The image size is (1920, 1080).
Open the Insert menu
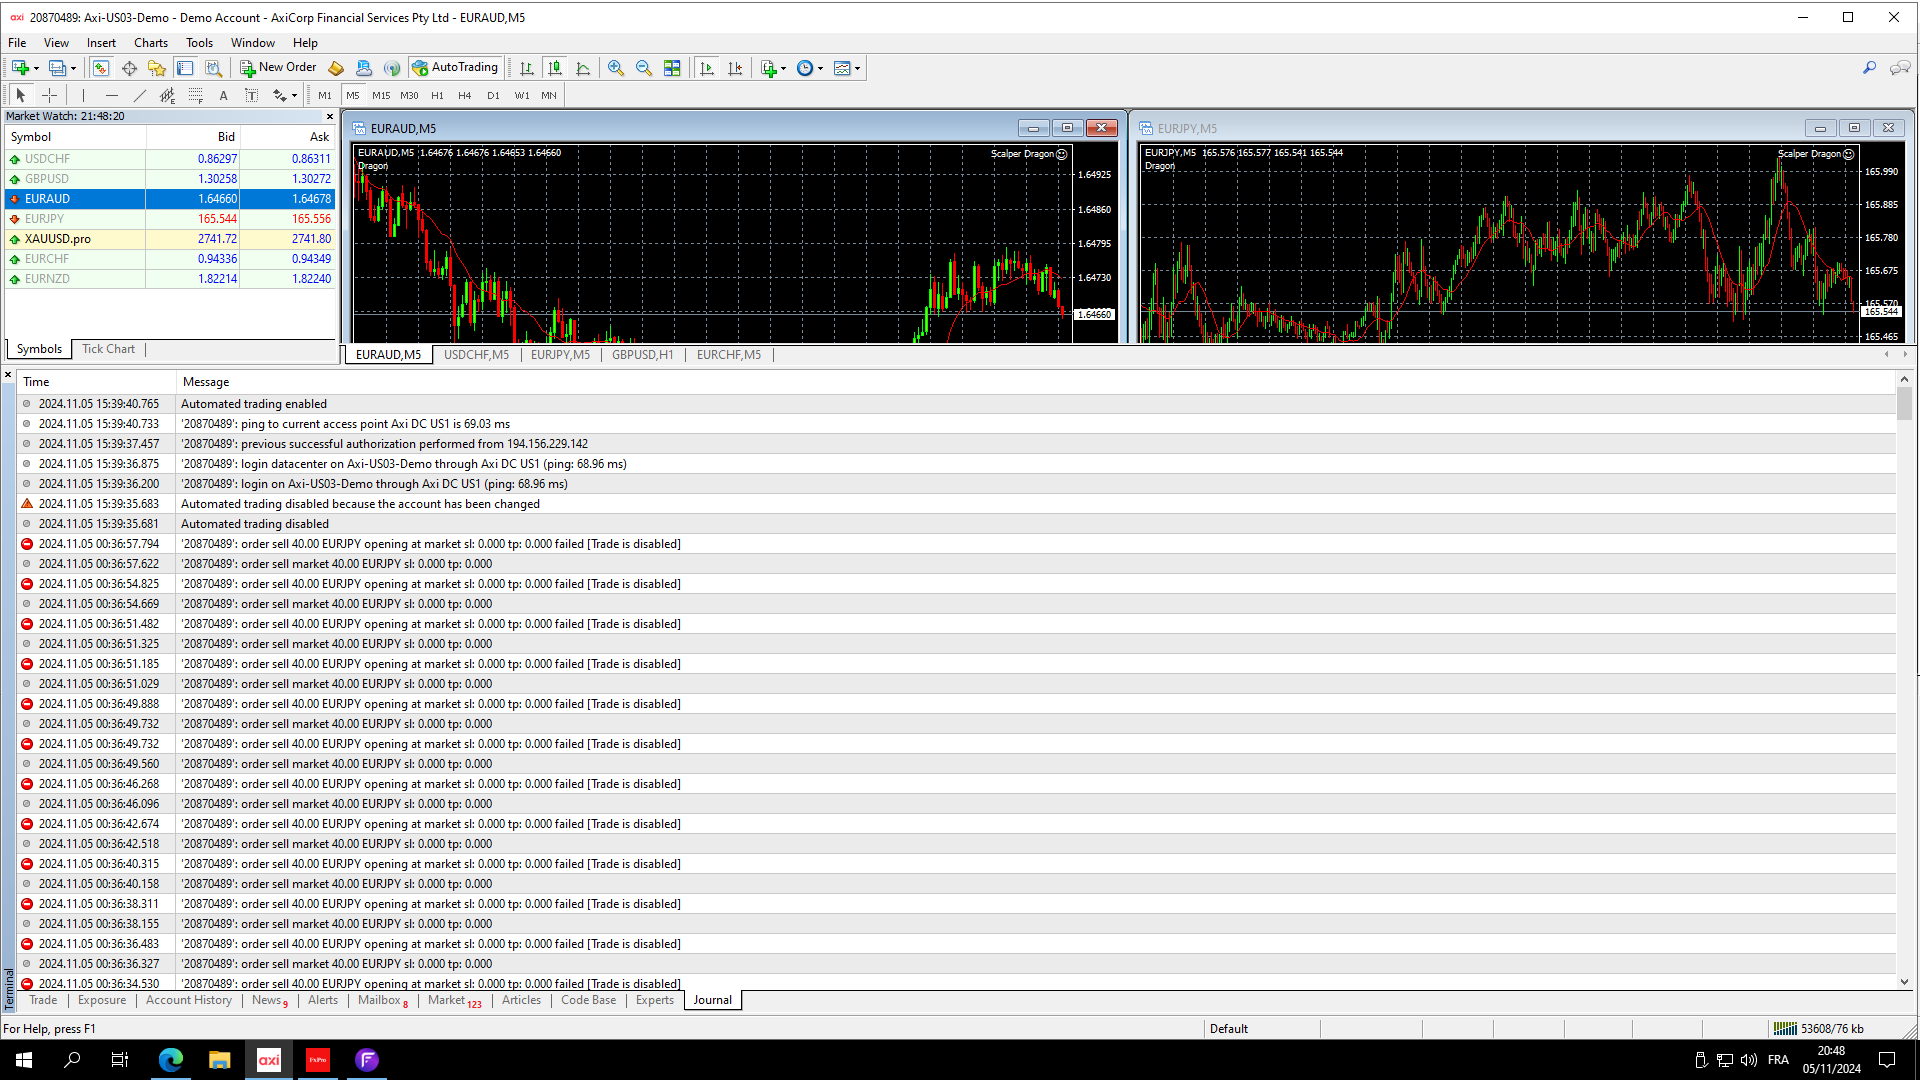[101, 43]
